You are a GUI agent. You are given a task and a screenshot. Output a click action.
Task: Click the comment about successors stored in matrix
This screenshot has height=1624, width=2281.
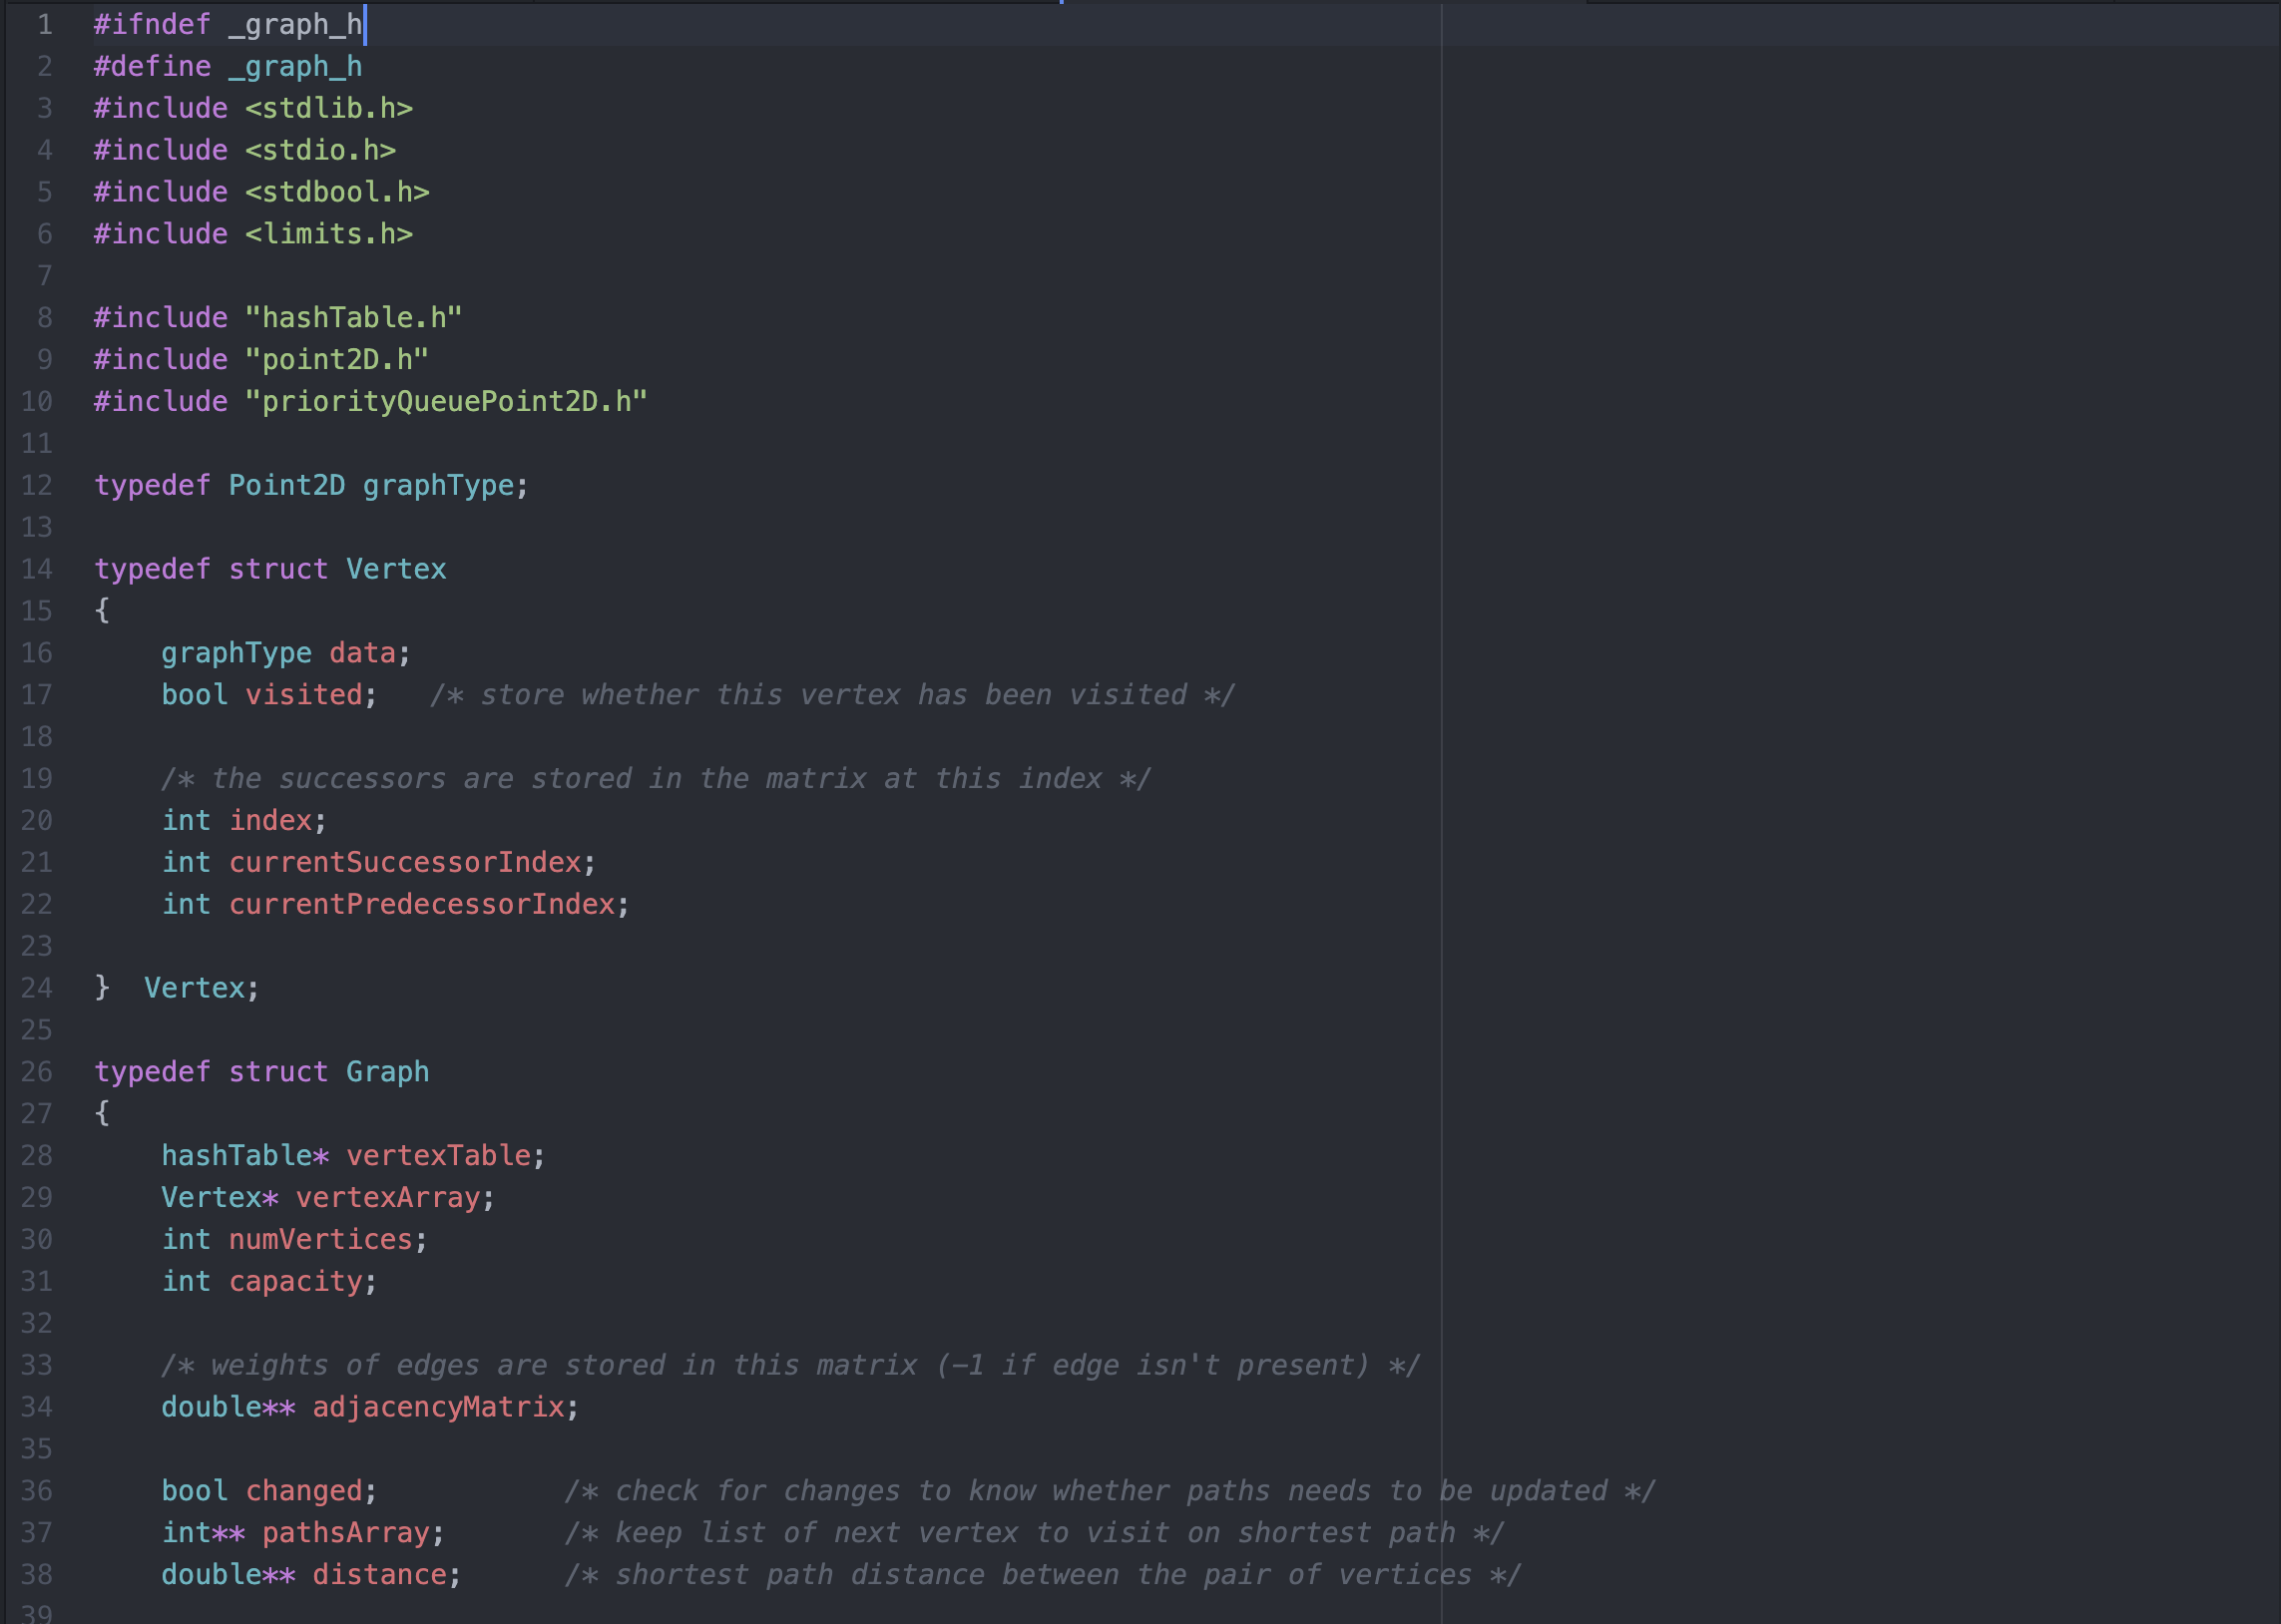click(656, 779)
